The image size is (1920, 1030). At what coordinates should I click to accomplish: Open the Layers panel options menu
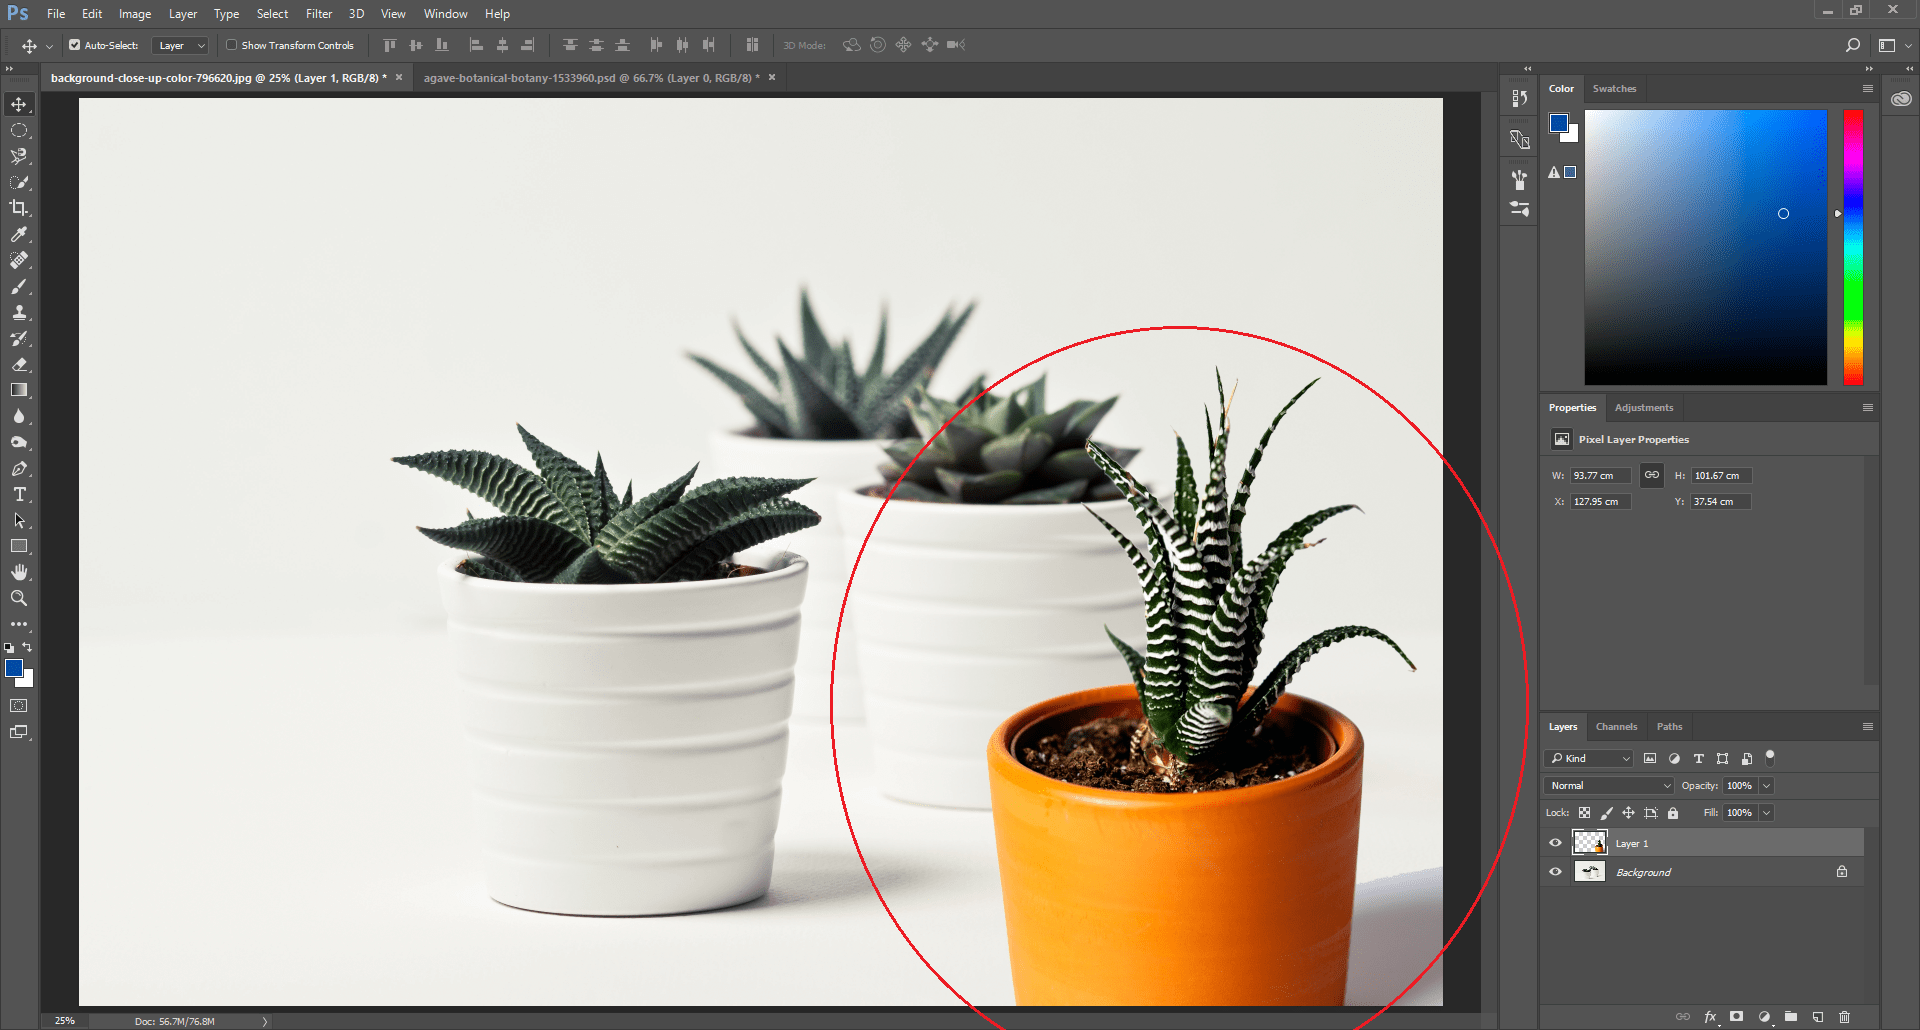pos(1868,726)
